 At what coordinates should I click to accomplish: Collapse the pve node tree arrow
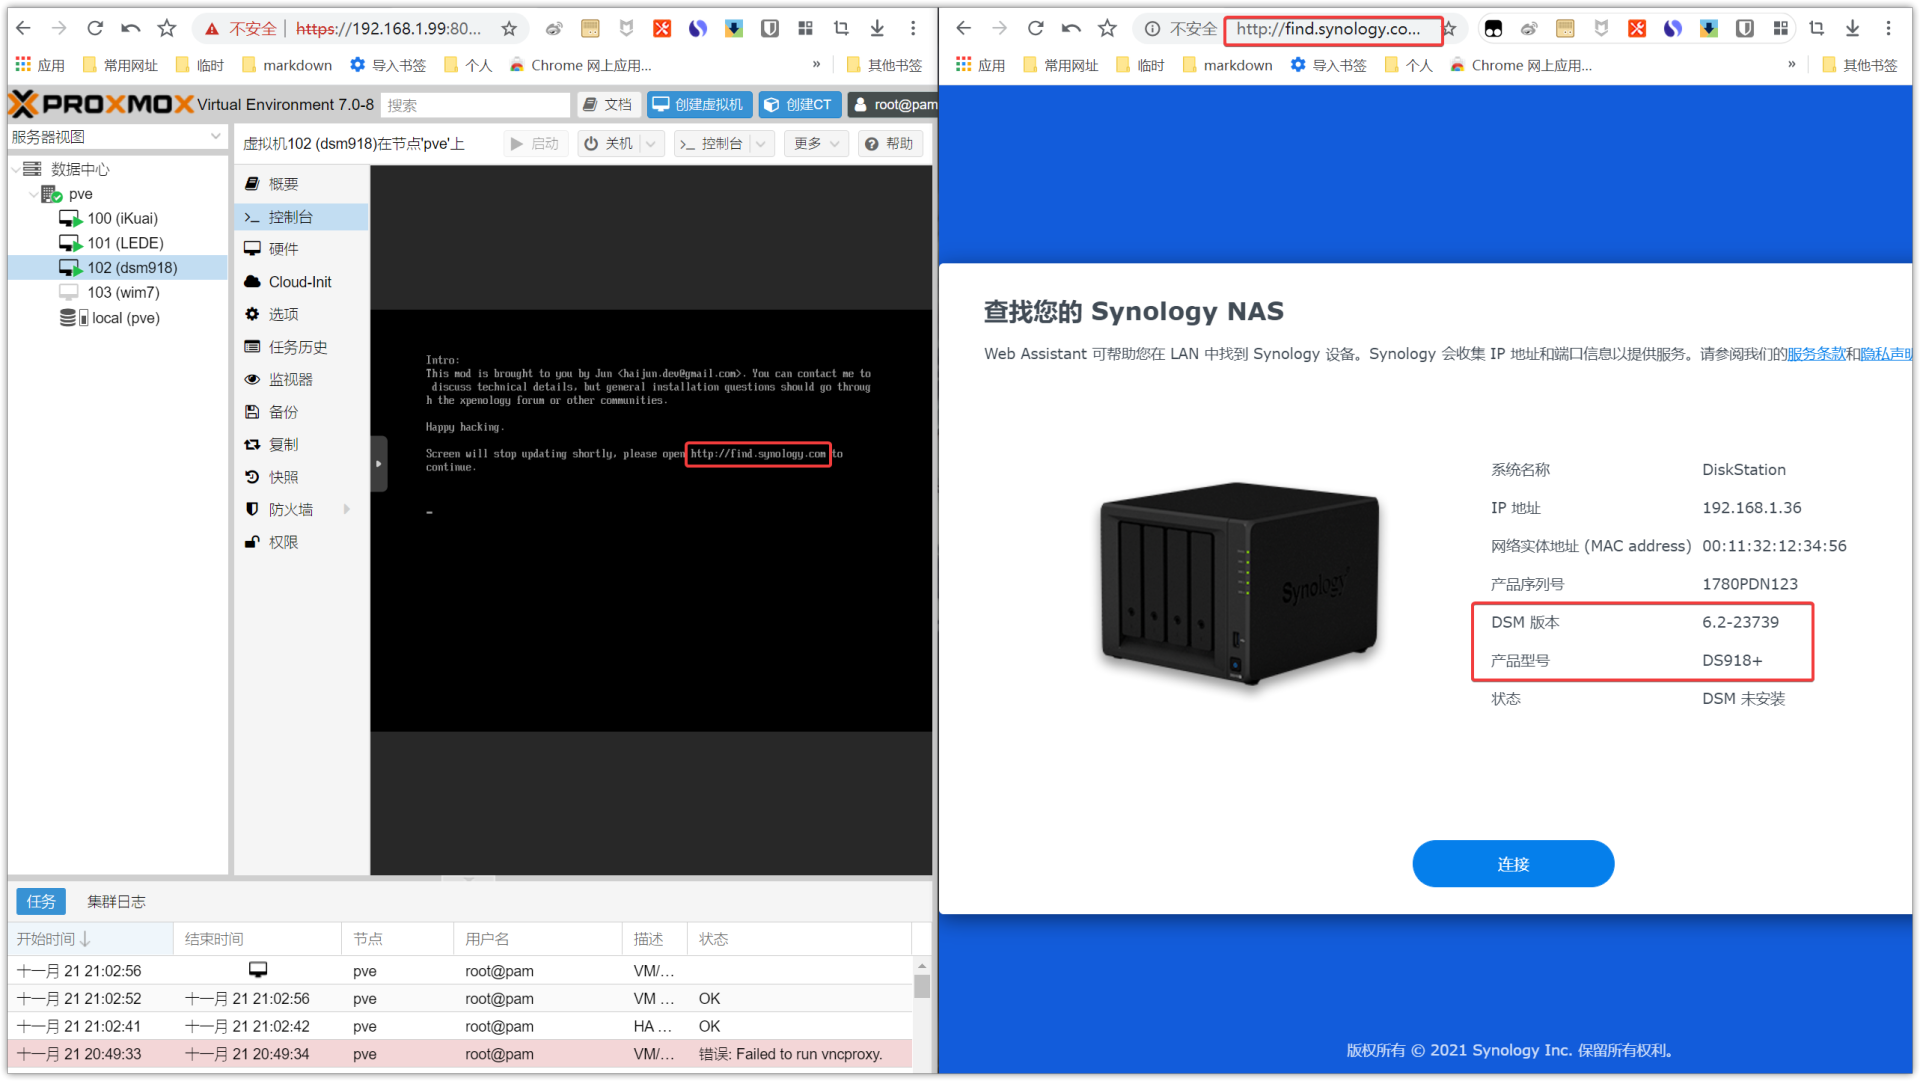(33, 194)
